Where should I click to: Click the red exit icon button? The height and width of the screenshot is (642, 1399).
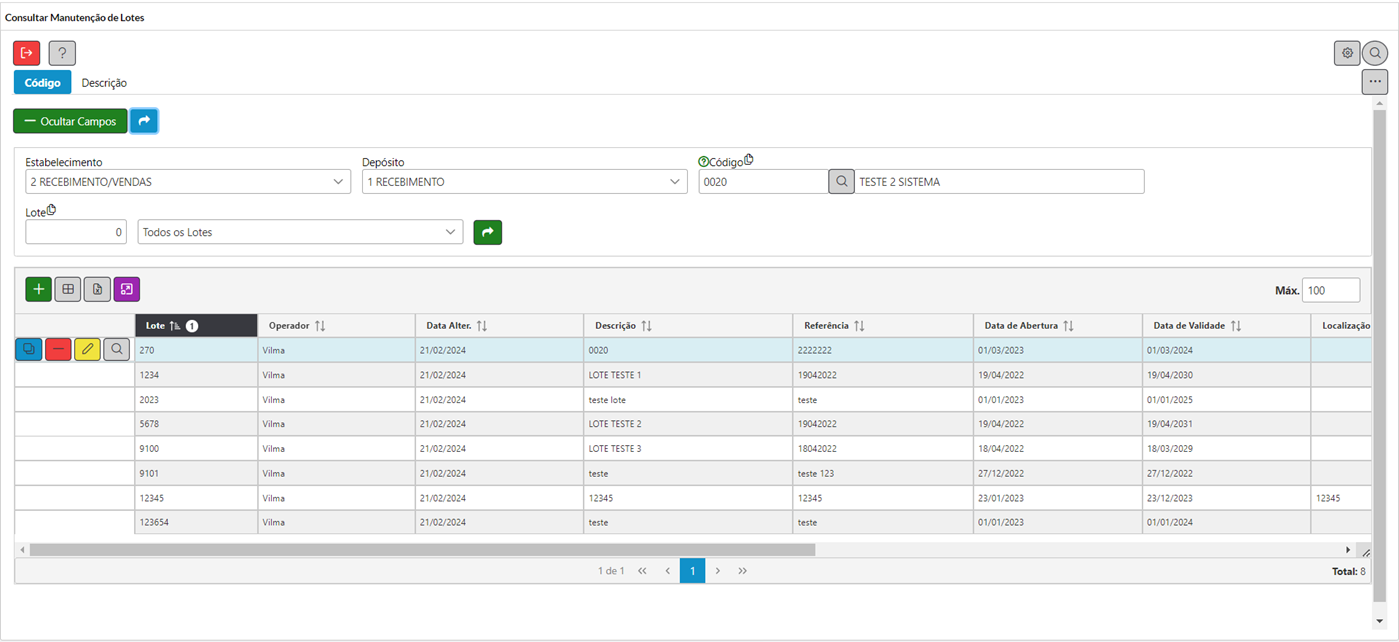[27, 53]
